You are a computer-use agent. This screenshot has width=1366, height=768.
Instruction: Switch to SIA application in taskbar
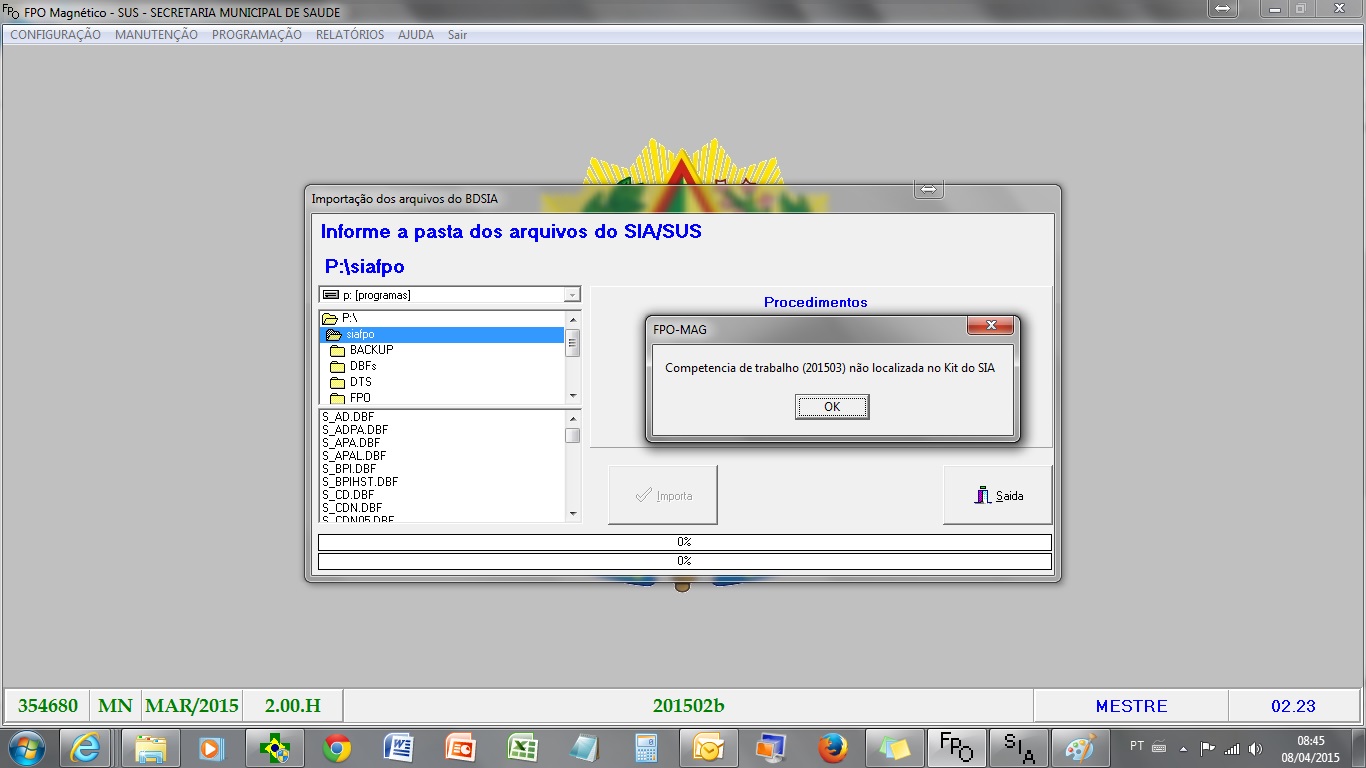(x=1018, y=747)
